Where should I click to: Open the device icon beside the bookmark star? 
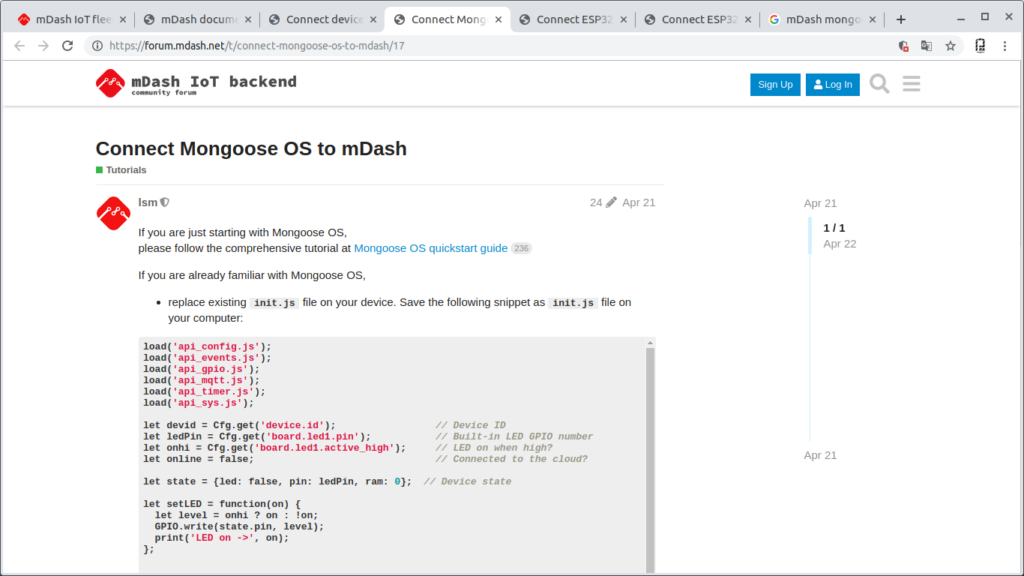coord(980,46)
